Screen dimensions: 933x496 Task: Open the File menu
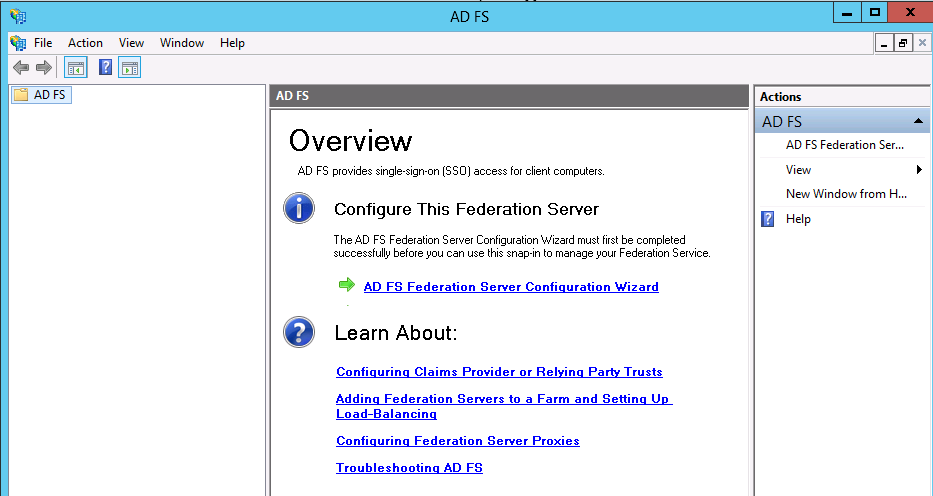point(43,43)
